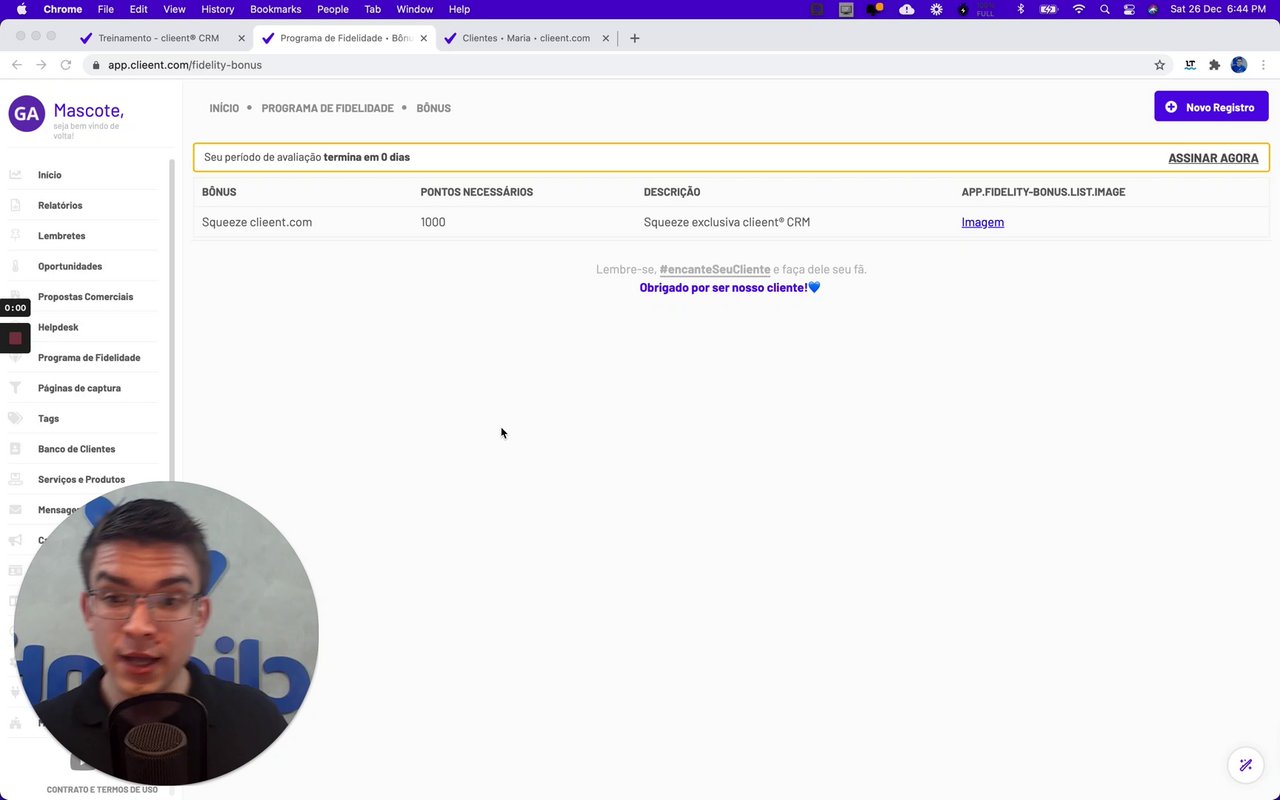1280x800 pixels.
Task: Click the Wi-Fi menu bar icon
Action: (1078, 9)
